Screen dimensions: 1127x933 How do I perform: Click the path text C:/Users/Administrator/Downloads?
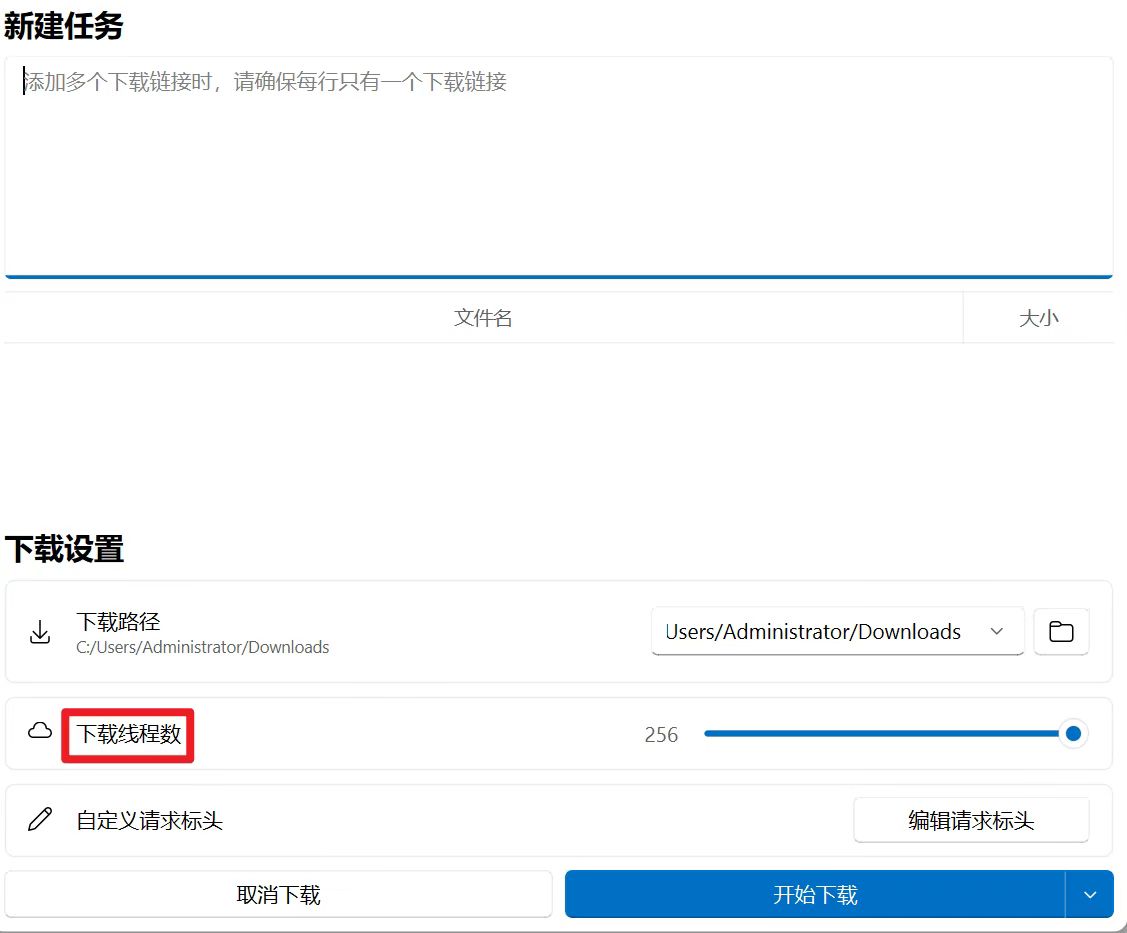[202, 647]
